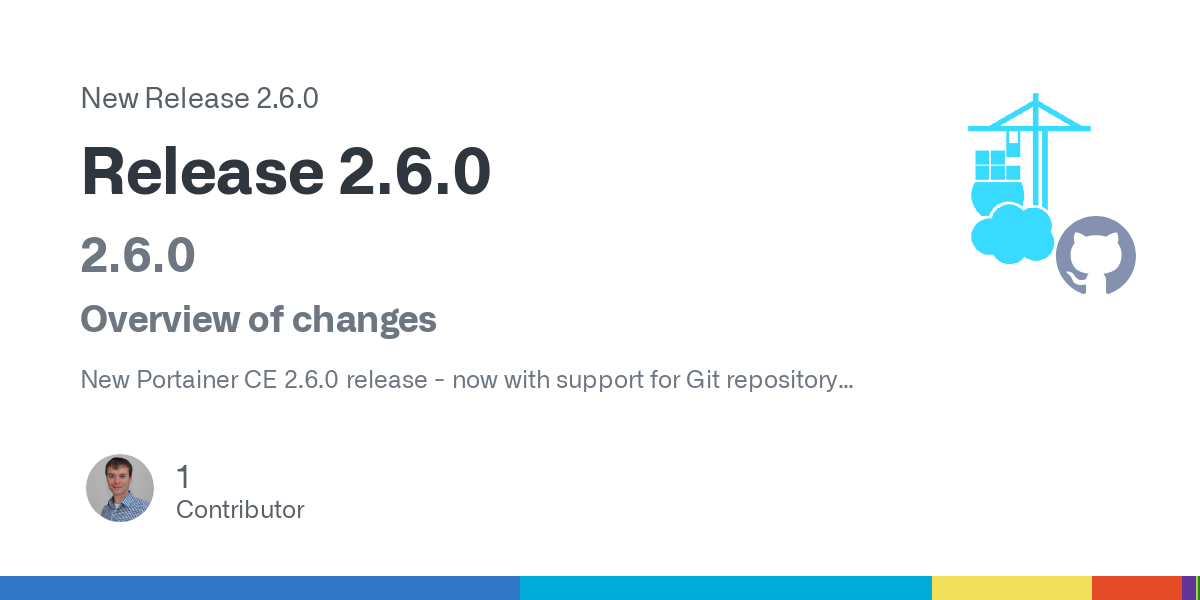The width and height of the screenshot is (1200, 600).
Task: Select the small purple language bar segment
Action: (1188, 588)
